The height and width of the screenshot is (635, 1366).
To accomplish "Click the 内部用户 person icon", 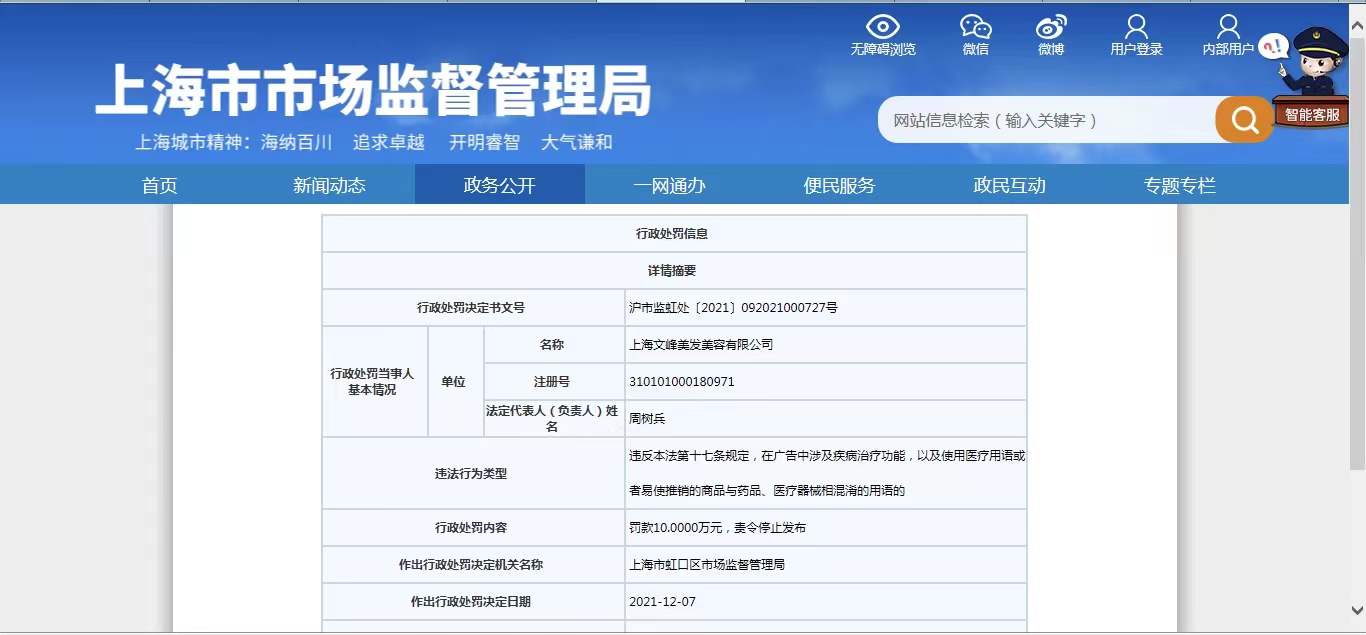I will click(x=1228, y=27).
